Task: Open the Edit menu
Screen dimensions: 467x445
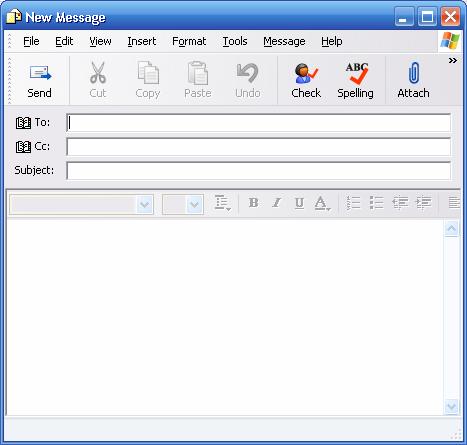Action: click(64, 41)
